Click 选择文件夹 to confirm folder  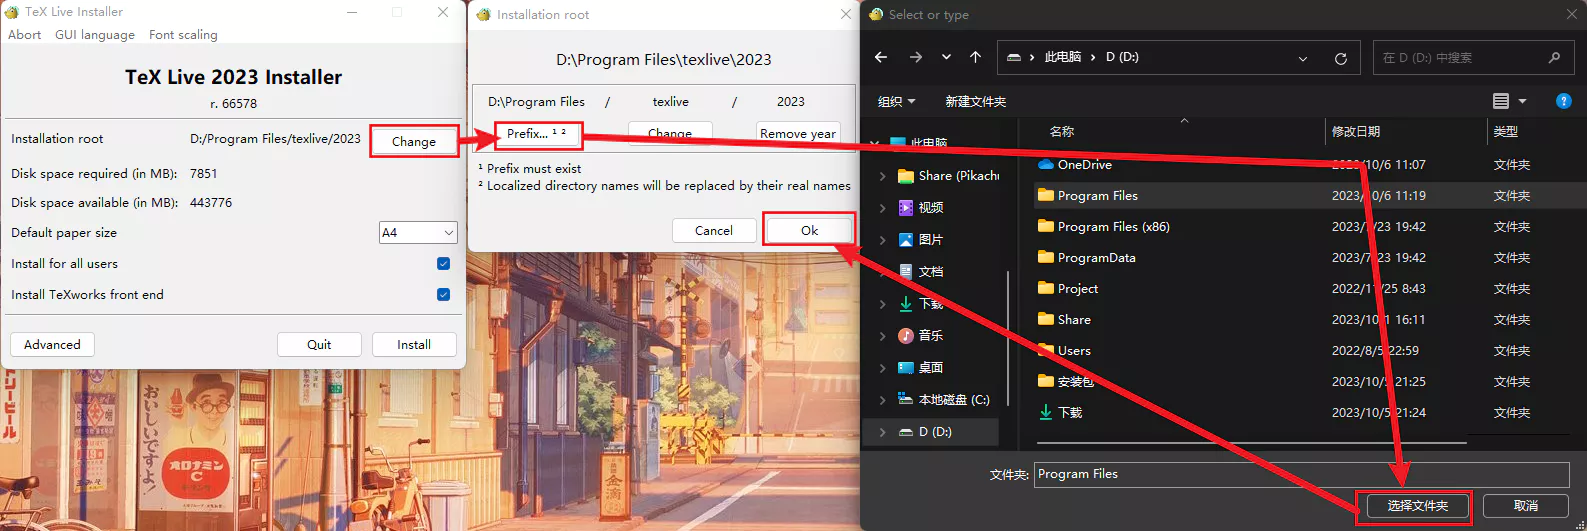1417,506
